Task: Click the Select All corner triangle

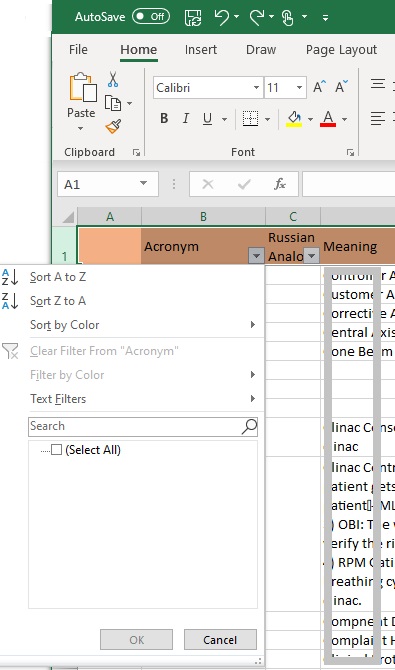Action: 68,217
